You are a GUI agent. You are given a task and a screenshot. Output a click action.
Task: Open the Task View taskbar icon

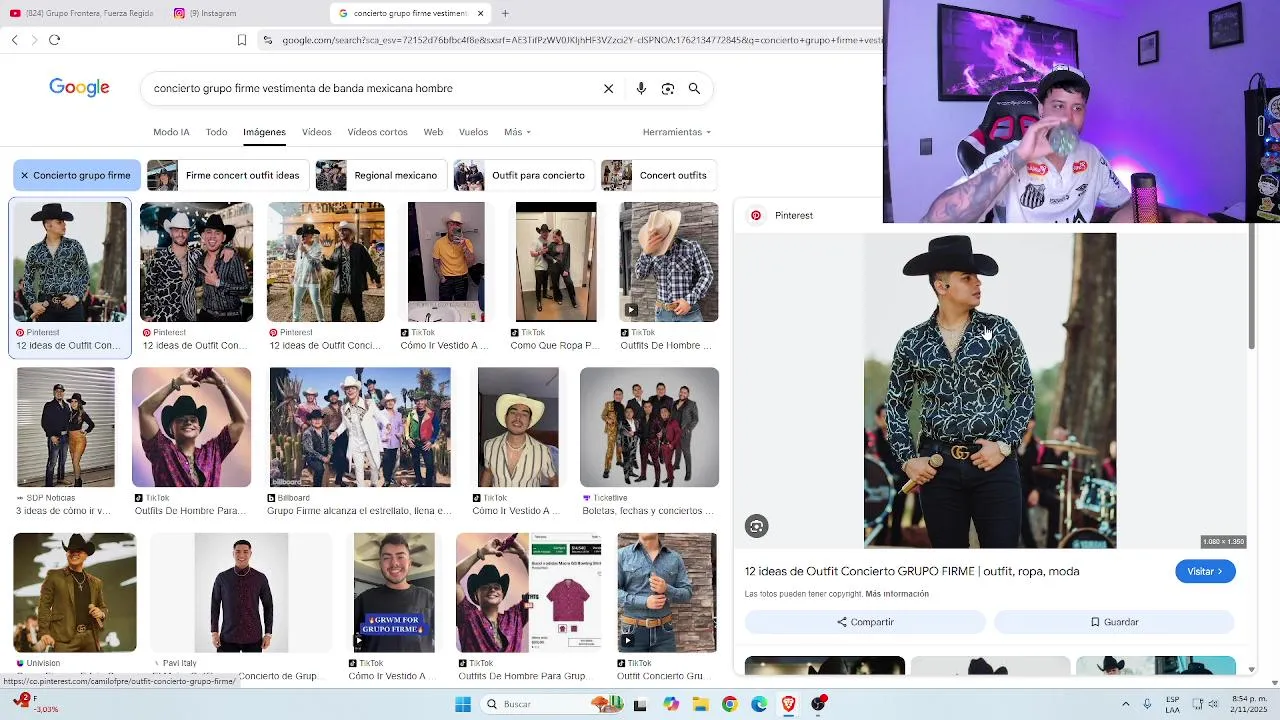640,704
